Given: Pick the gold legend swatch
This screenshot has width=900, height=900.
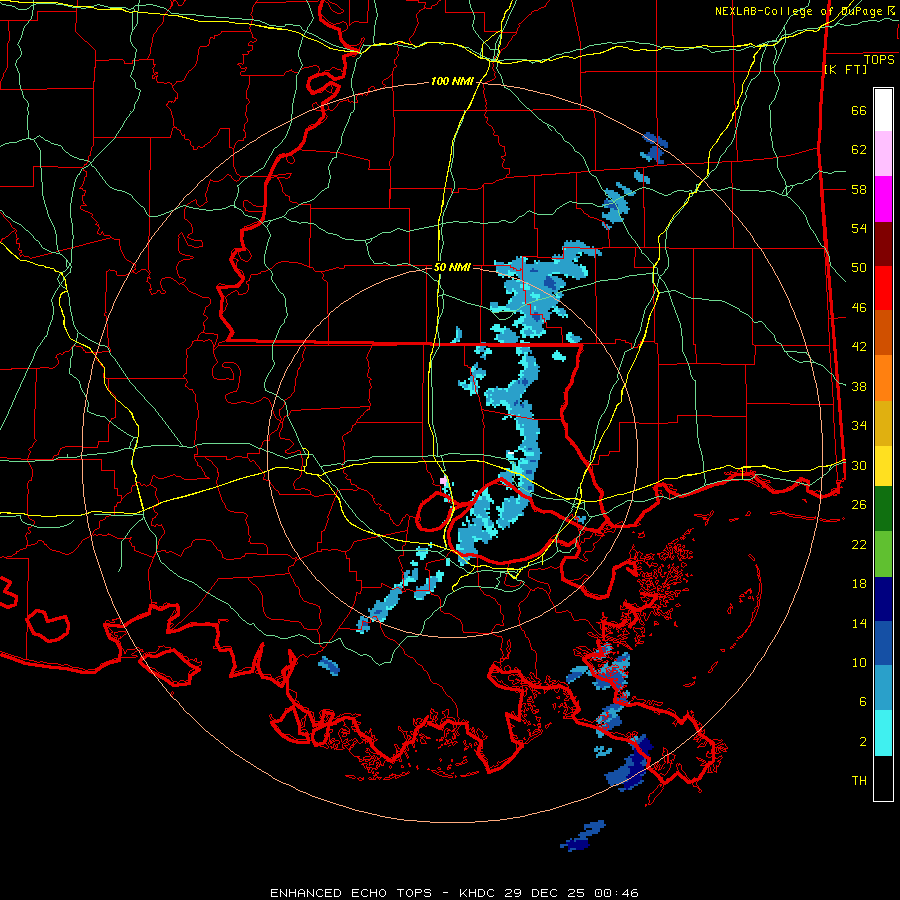Looking at the screenshot, I should [883, 423].
